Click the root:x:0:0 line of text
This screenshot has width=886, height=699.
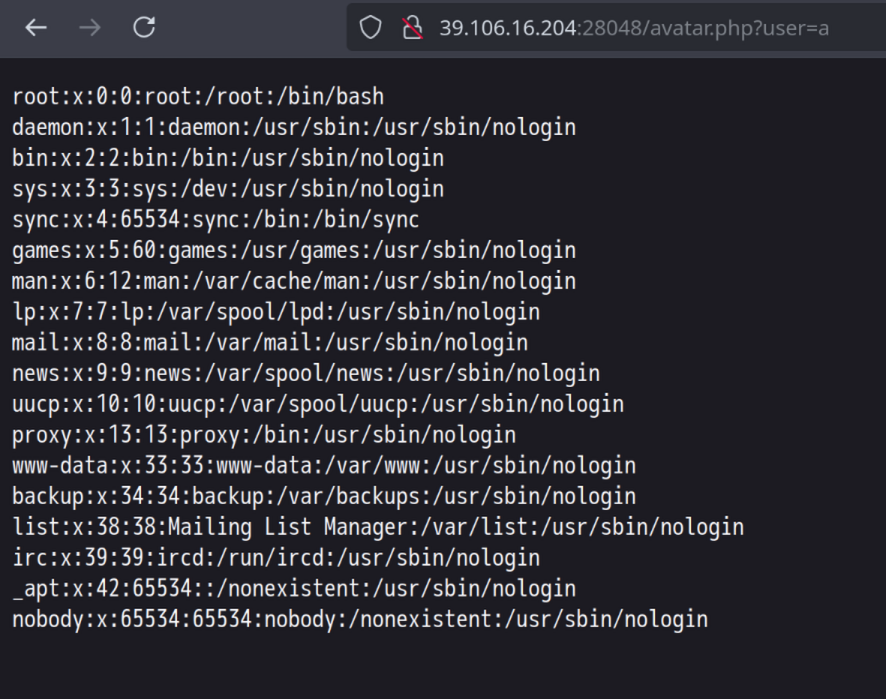coord(198,97)
